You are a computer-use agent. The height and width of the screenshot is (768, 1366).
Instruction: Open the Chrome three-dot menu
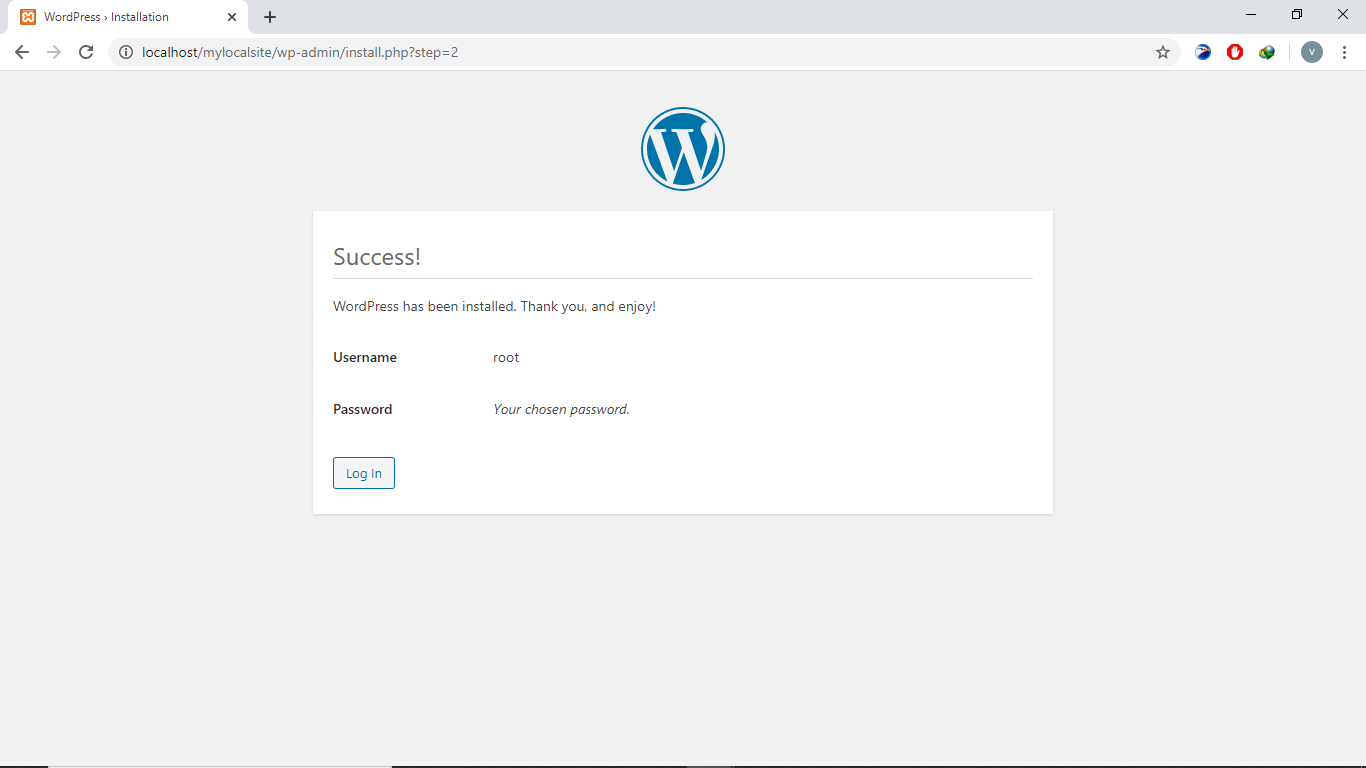click(x=1343, y=52)
